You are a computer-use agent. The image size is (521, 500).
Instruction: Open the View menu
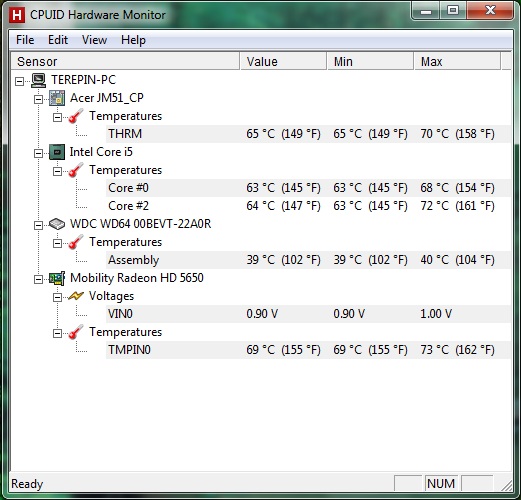point(94,40)
